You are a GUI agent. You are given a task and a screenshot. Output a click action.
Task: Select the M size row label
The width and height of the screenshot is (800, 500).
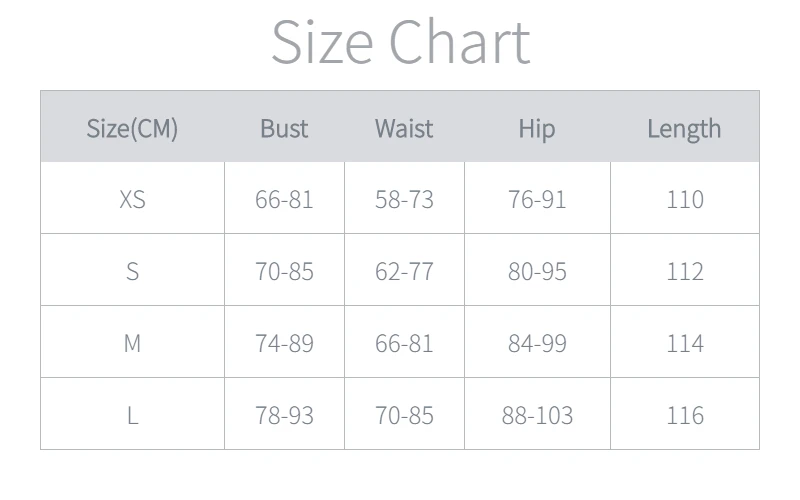[132, 343]
